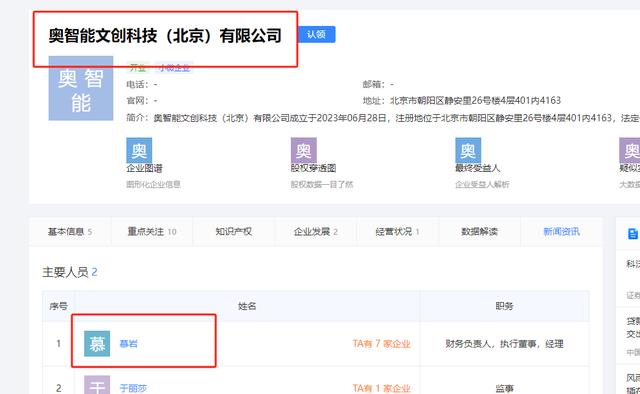
Task: Open the 新闻资讯 tab
Action: (561, 232)
